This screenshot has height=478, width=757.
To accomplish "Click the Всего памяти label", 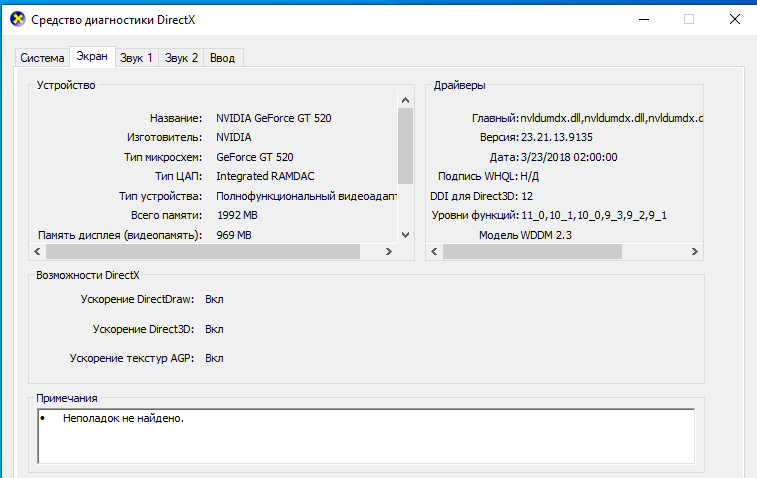I will (167, 215).
